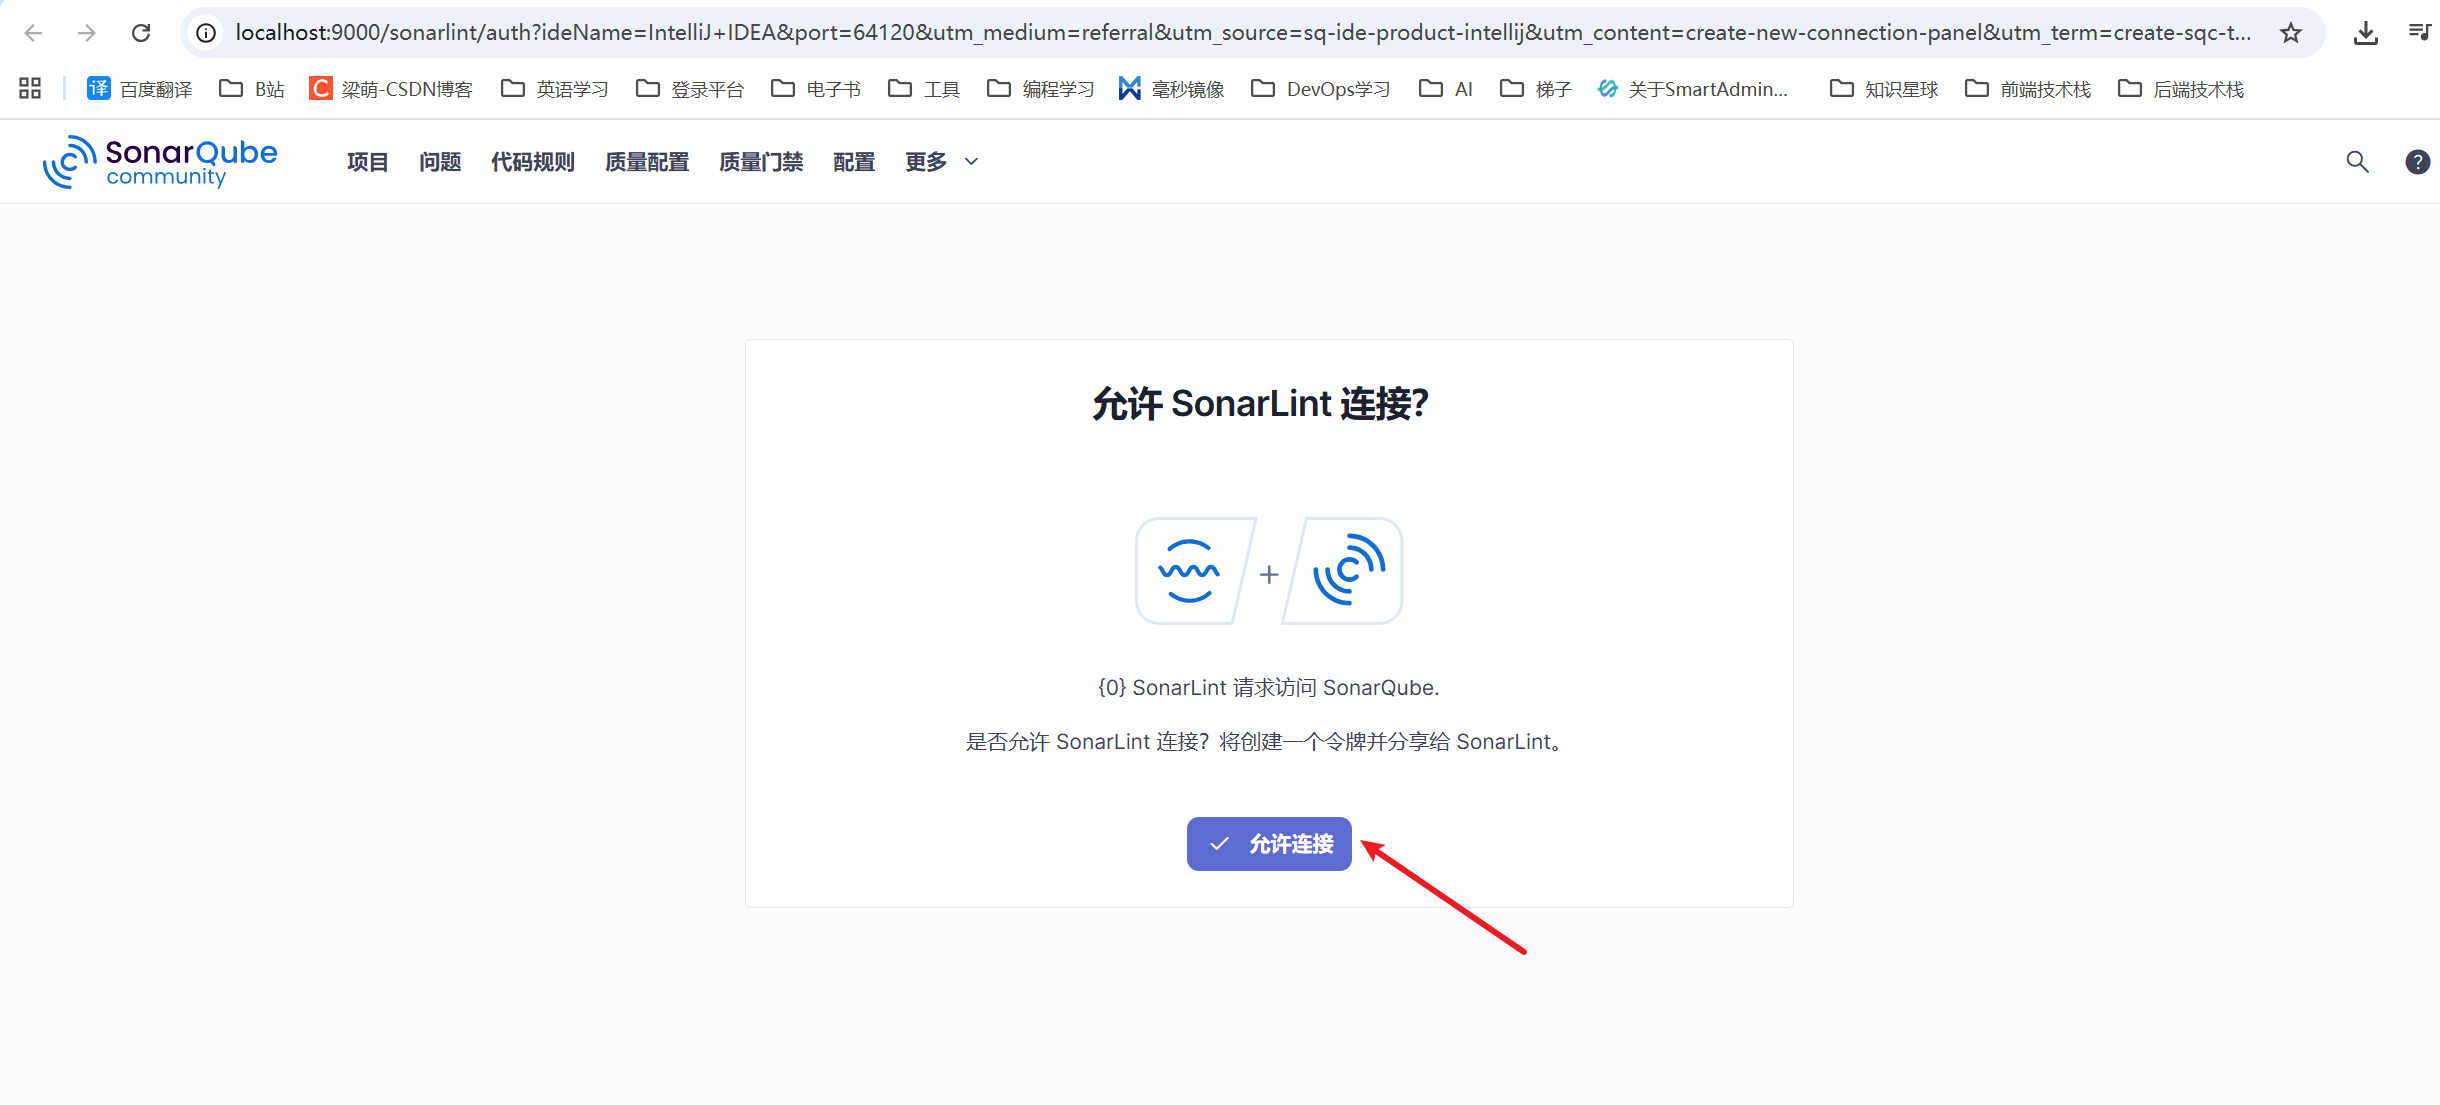Open the 英语学习 bookmark folder
Image resolution: width=2440 pixels, height=1105 pixels.
click(555, 89)
